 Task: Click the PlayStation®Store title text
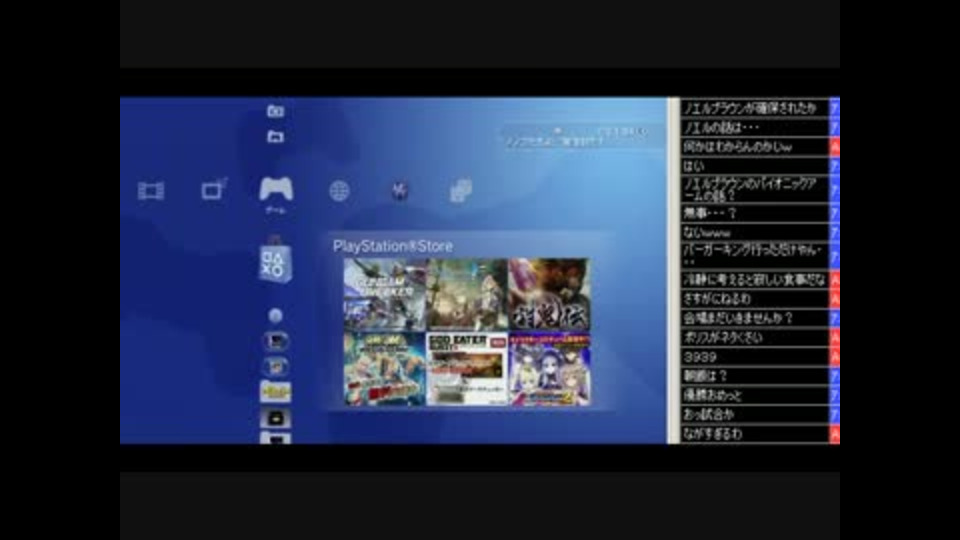click(x=392, y=246)
